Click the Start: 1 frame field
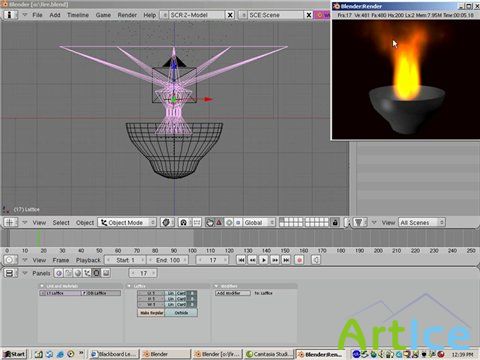This screenshot has height=360, width=480. pyautogui.click(x=125, y=260)
